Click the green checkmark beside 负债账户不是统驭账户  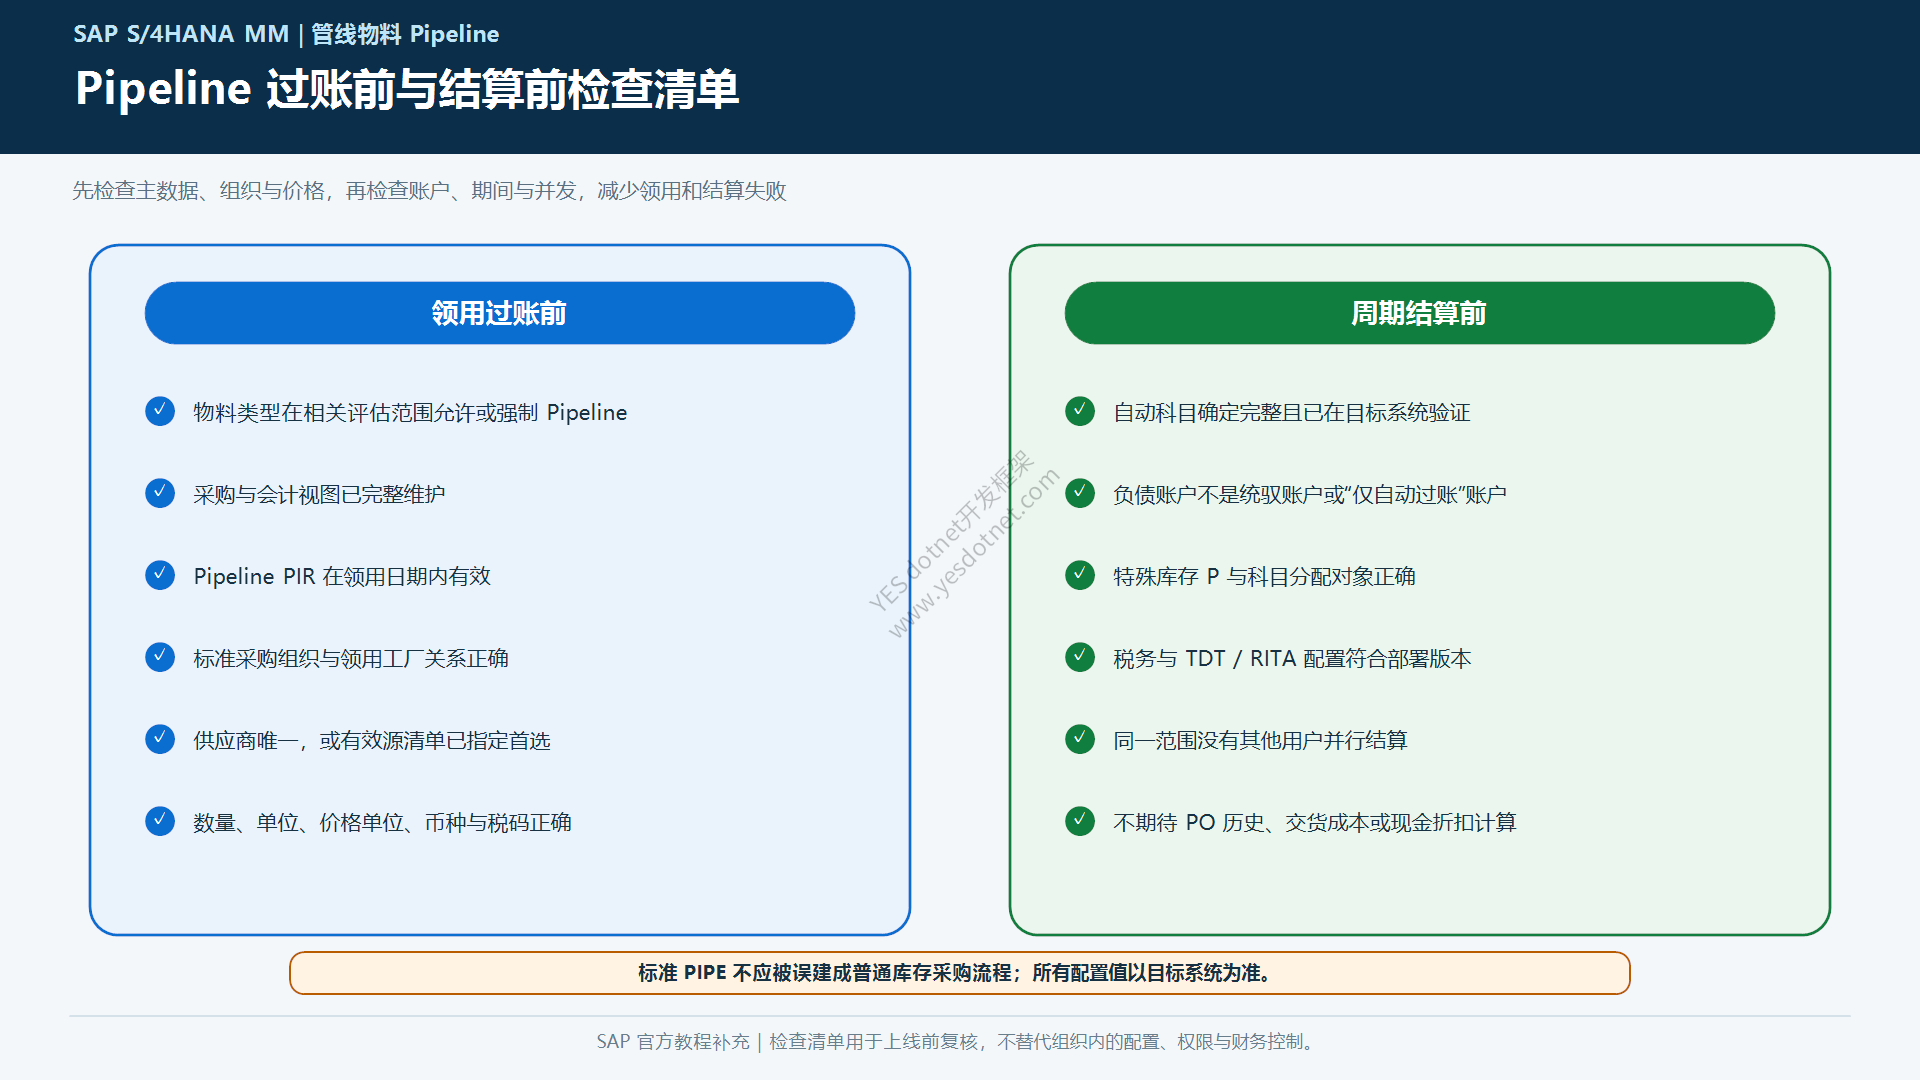tap(1080, 493)
